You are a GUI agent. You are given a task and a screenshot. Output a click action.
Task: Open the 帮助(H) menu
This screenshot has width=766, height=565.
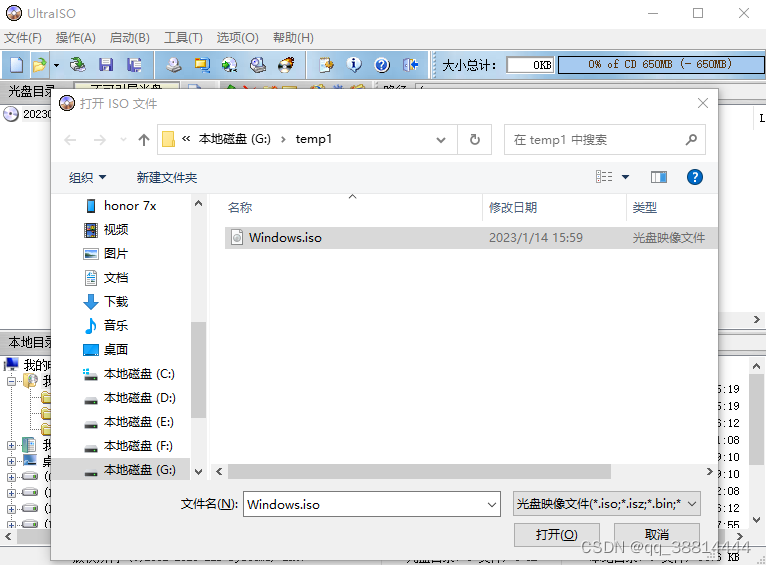(293, 38)
